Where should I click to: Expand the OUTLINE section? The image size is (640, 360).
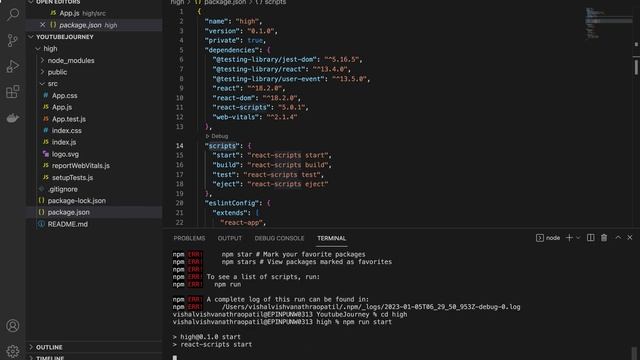tap(49, 347)
